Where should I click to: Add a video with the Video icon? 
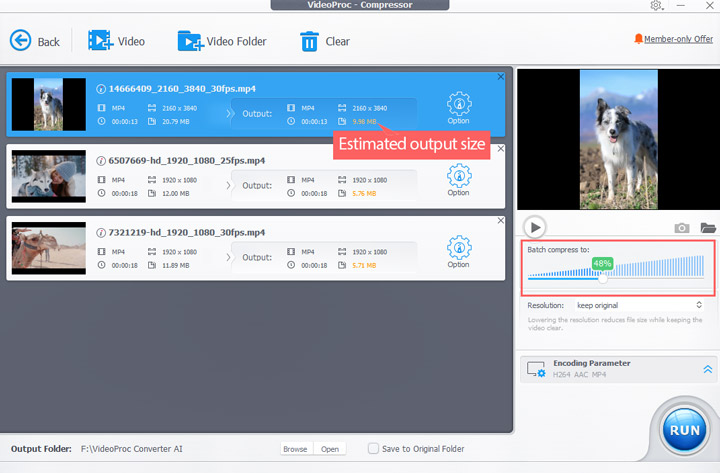point(101,41)
